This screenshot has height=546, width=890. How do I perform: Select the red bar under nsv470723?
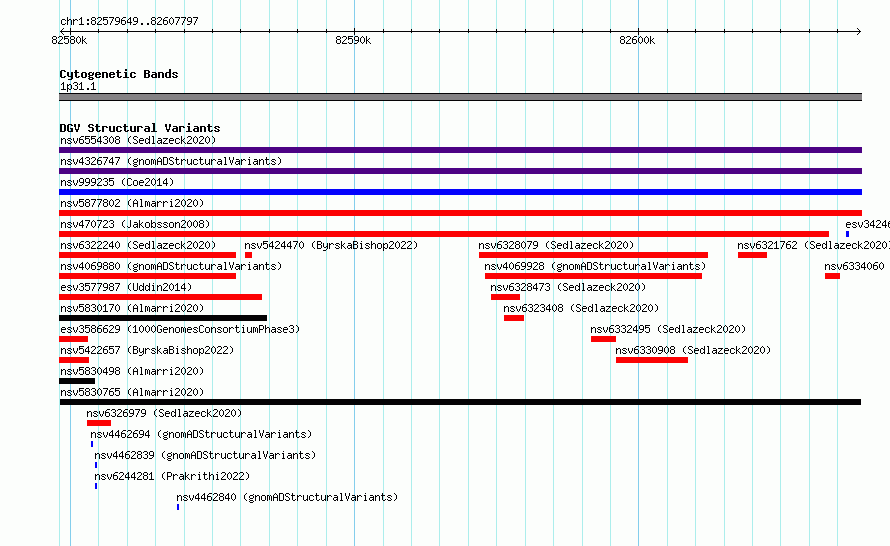coord(444,234)
